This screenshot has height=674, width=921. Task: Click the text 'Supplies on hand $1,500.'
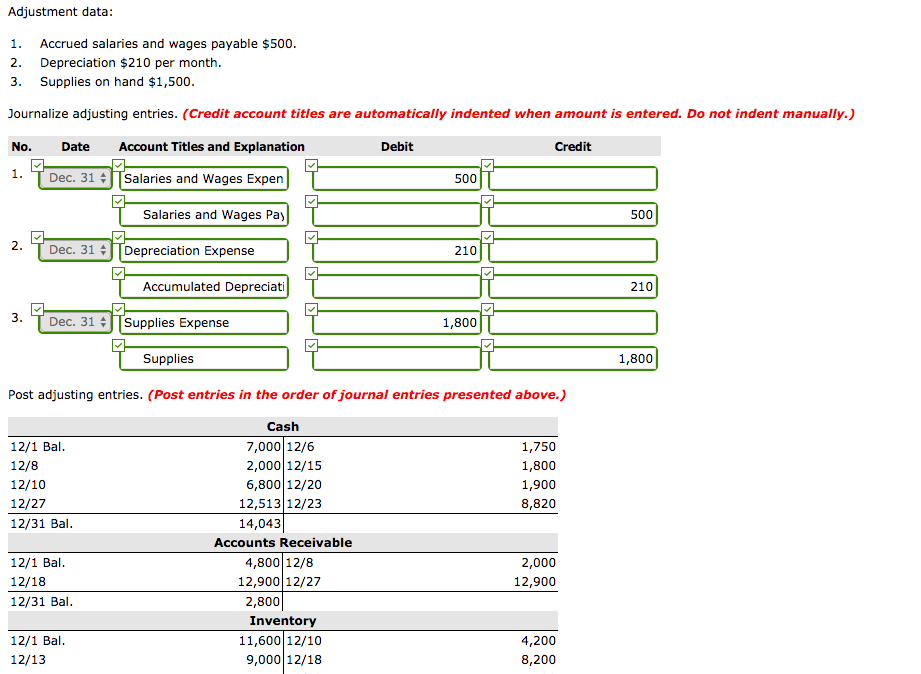point(117,82)
